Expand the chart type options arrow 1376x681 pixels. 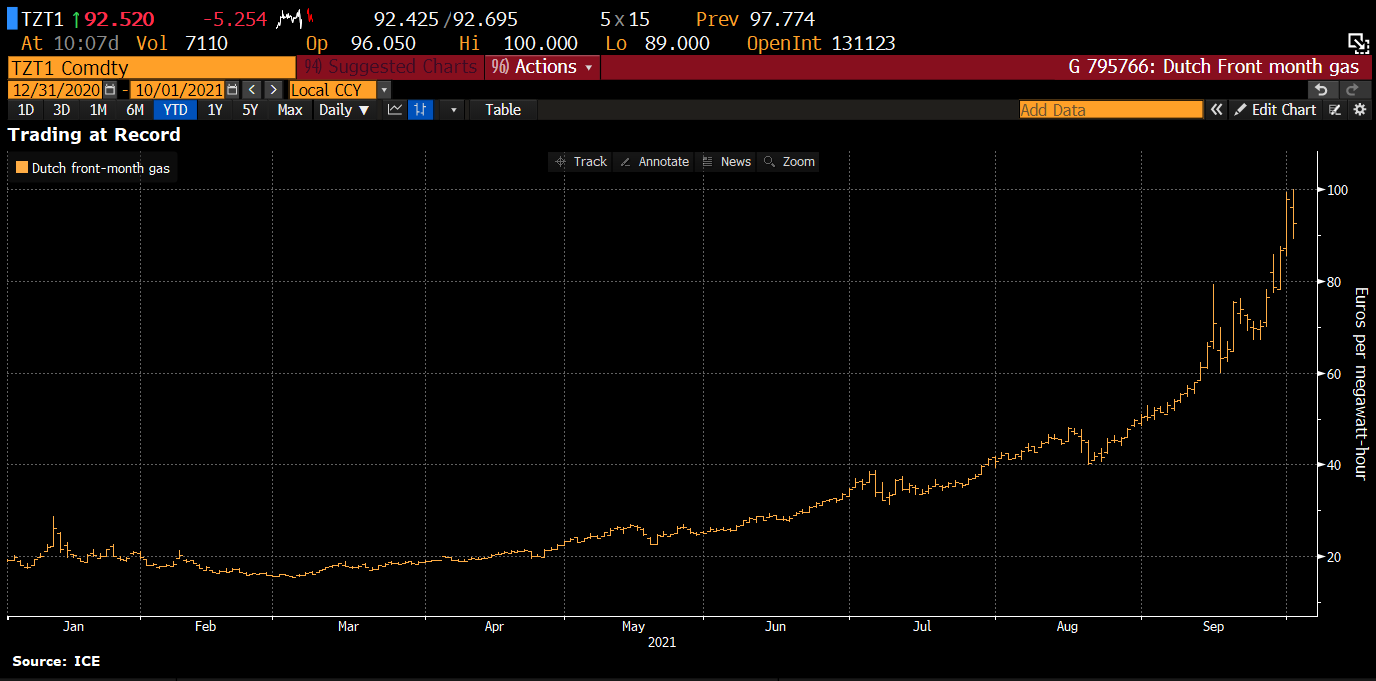pos(453,110)
